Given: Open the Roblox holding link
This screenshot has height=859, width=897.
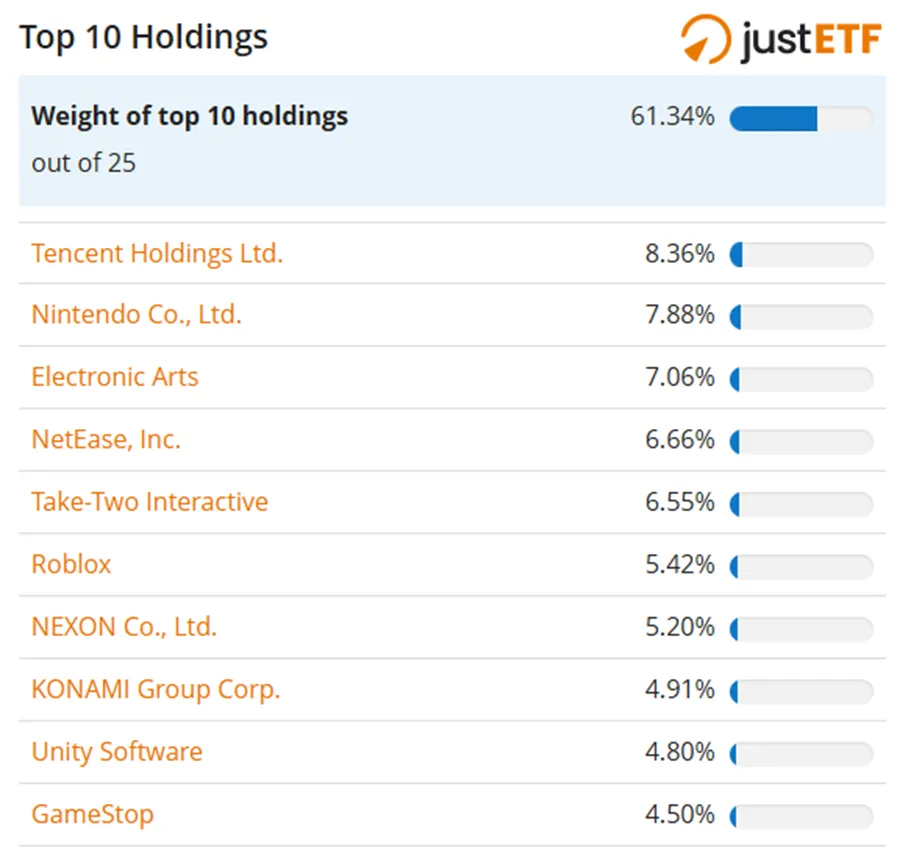Looking at the screenshot, I should tap(72, 564).
